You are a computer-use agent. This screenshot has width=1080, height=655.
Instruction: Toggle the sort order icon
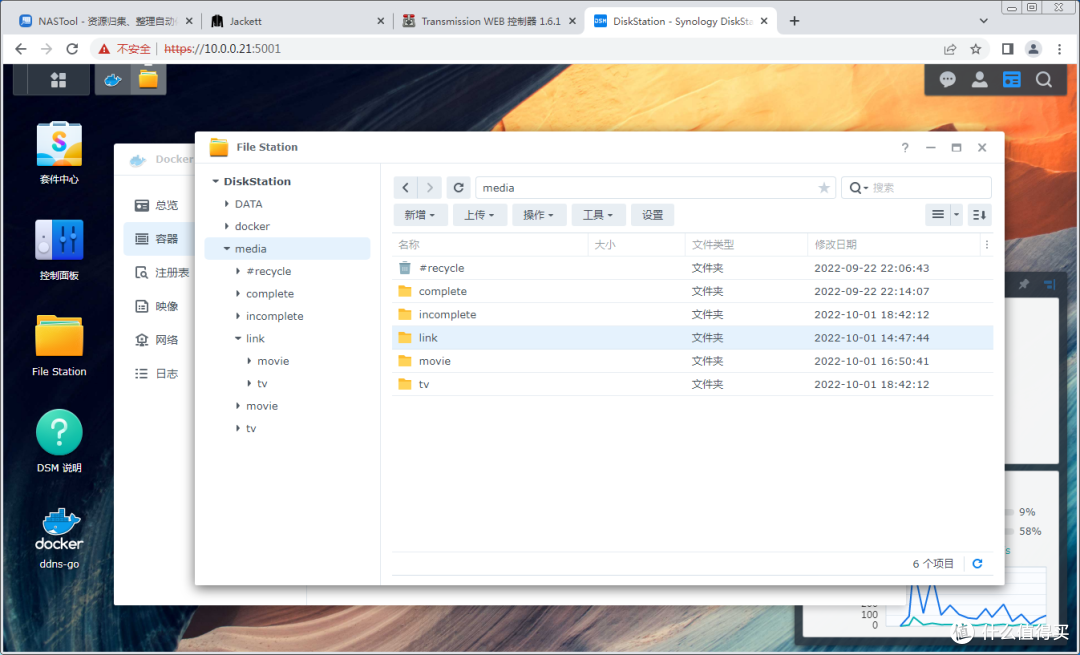coord(978,214)
